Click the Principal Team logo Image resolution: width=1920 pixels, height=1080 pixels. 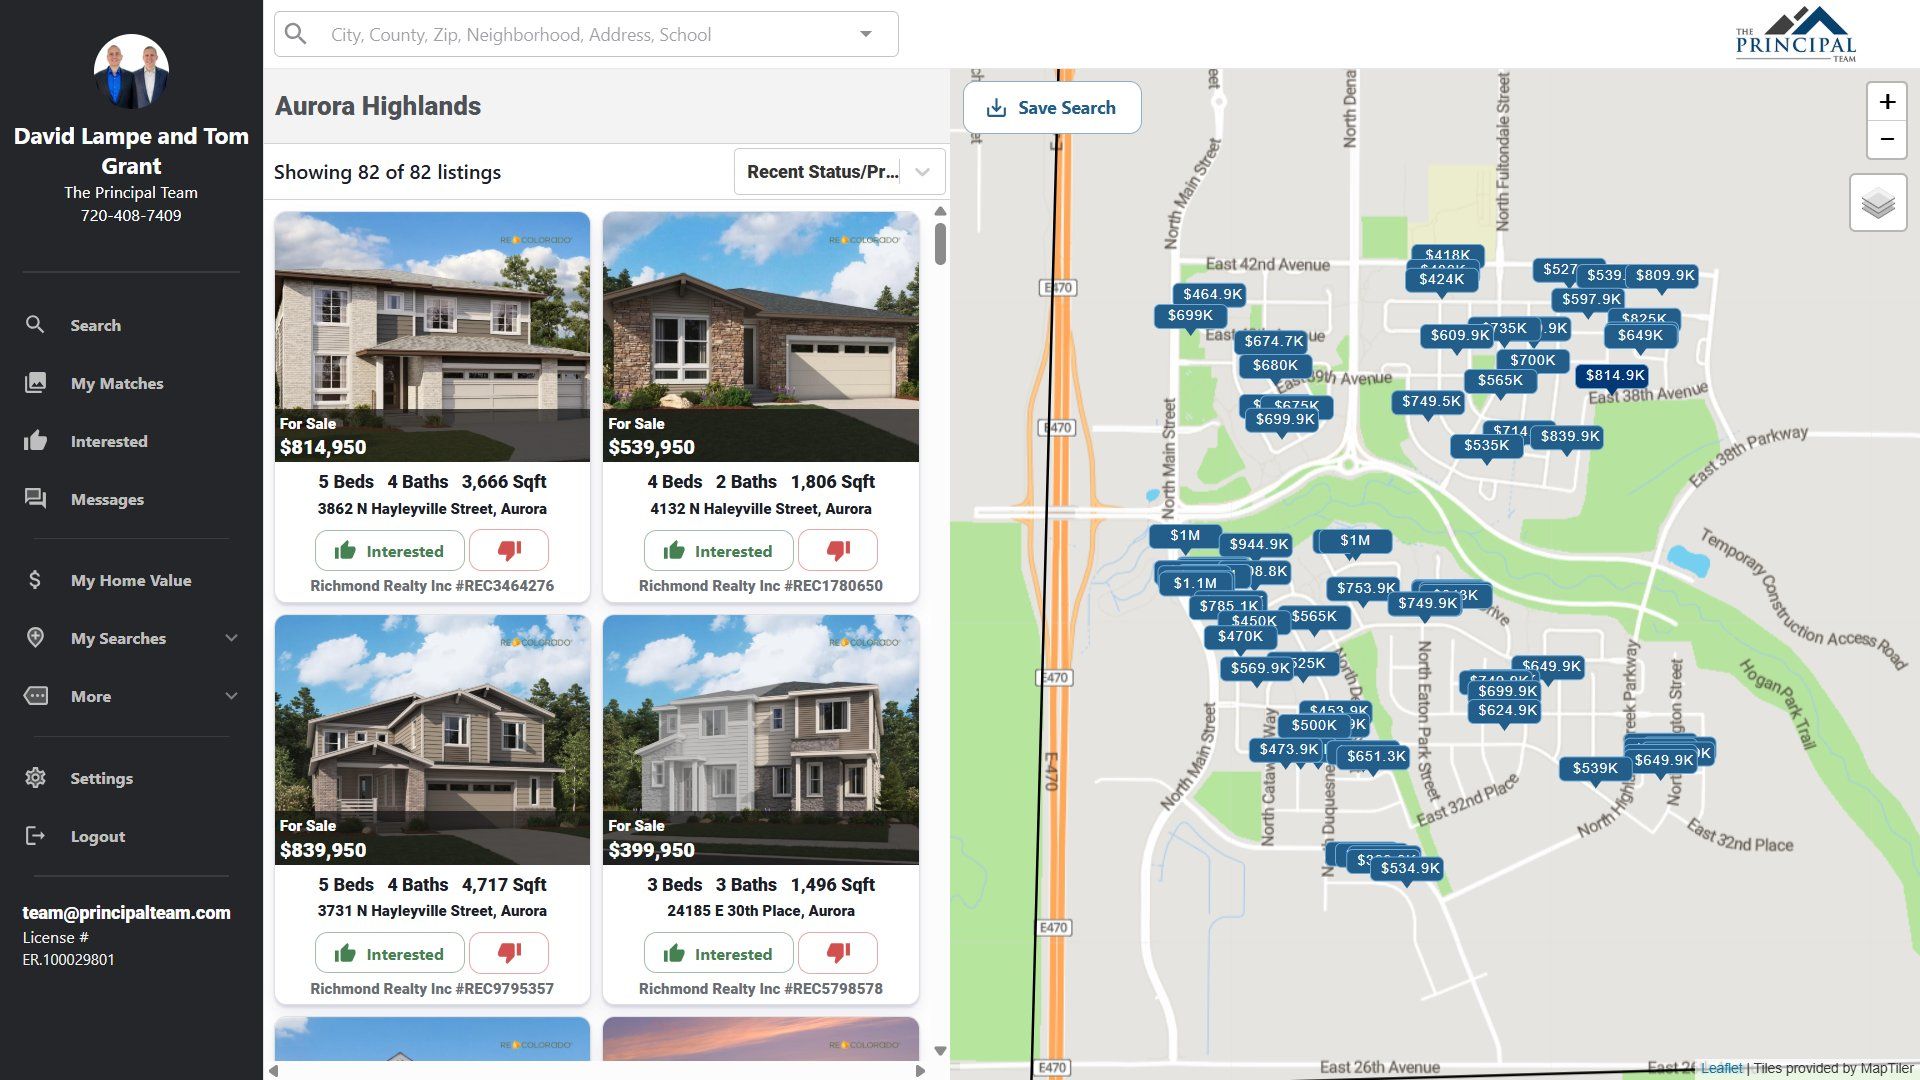[1796, 34]
